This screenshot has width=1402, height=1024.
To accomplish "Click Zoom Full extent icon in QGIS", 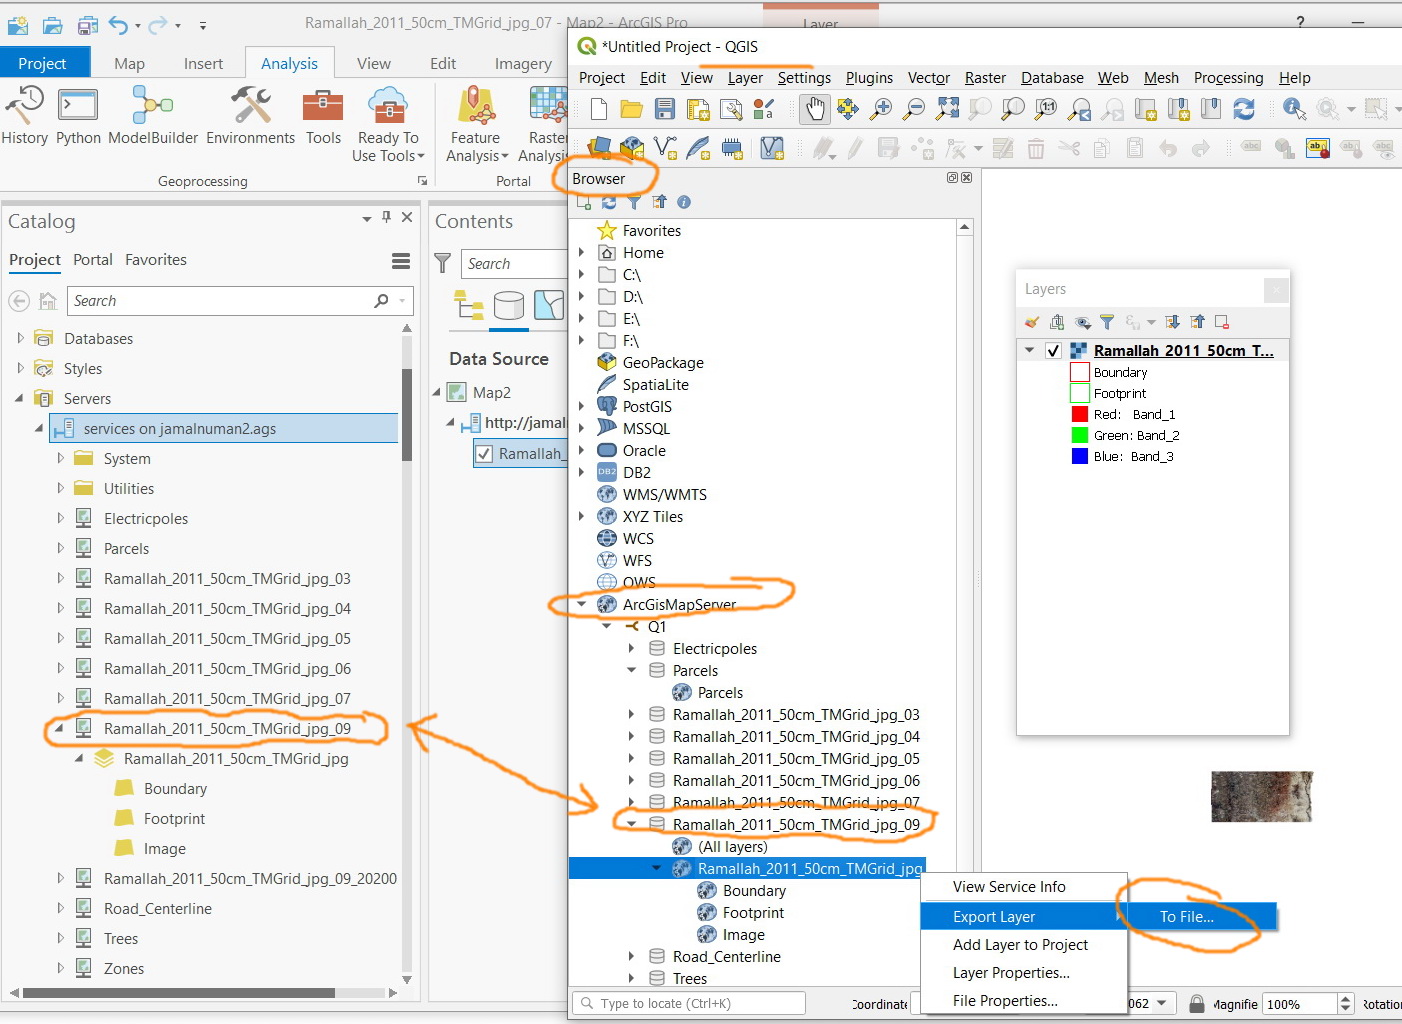I will coord(947,109).
